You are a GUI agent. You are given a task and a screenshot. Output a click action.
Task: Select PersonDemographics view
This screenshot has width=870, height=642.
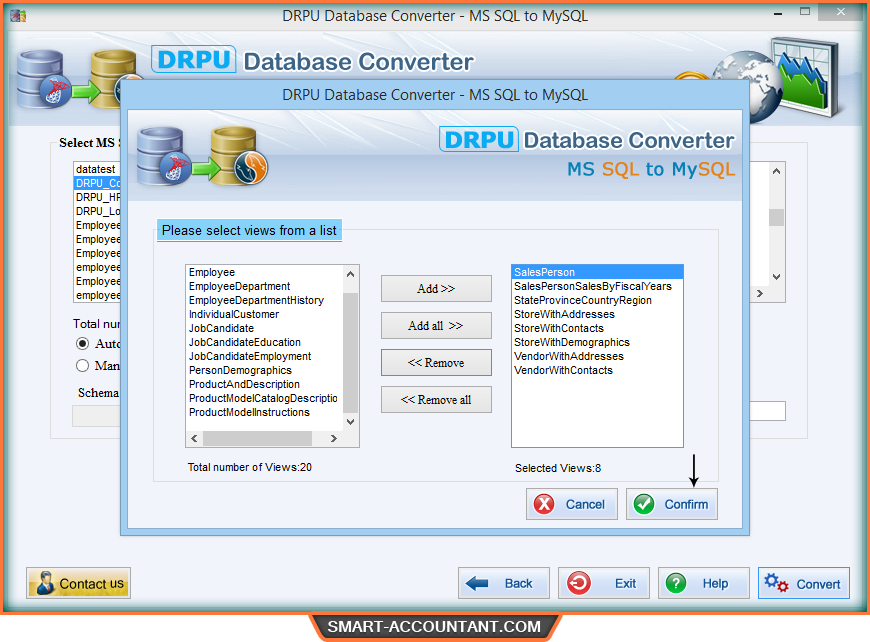(264, 370)
